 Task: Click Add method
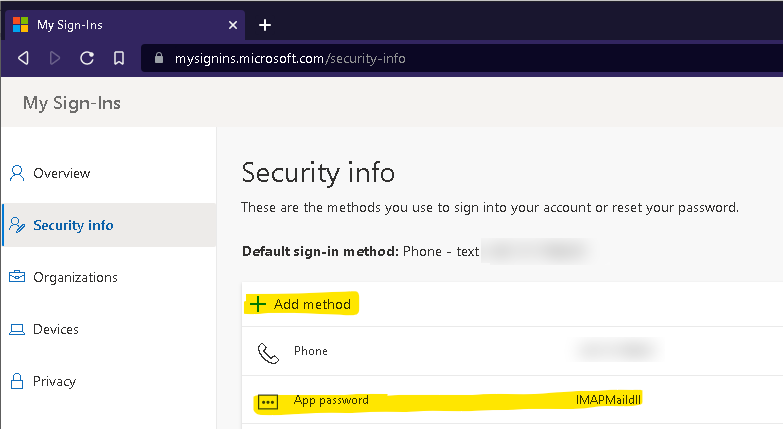click(301, 304)
